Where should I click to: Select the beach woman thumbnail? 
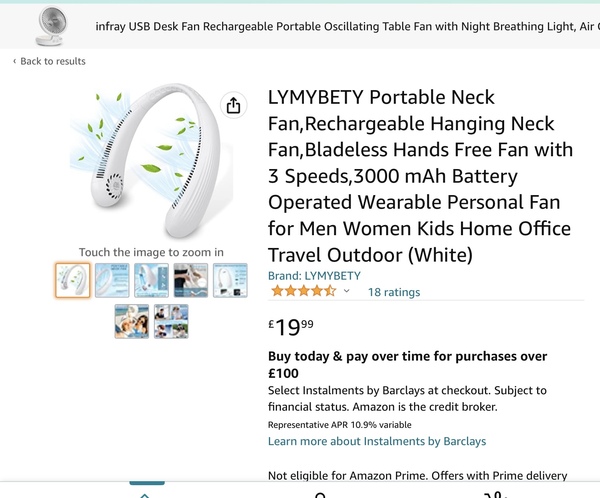[132, 321]
